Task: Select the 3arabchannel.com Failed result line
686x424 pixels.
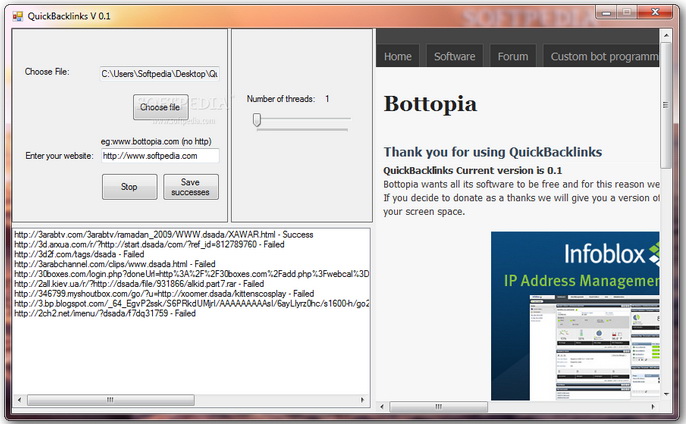Action: [x=115, y=264]
